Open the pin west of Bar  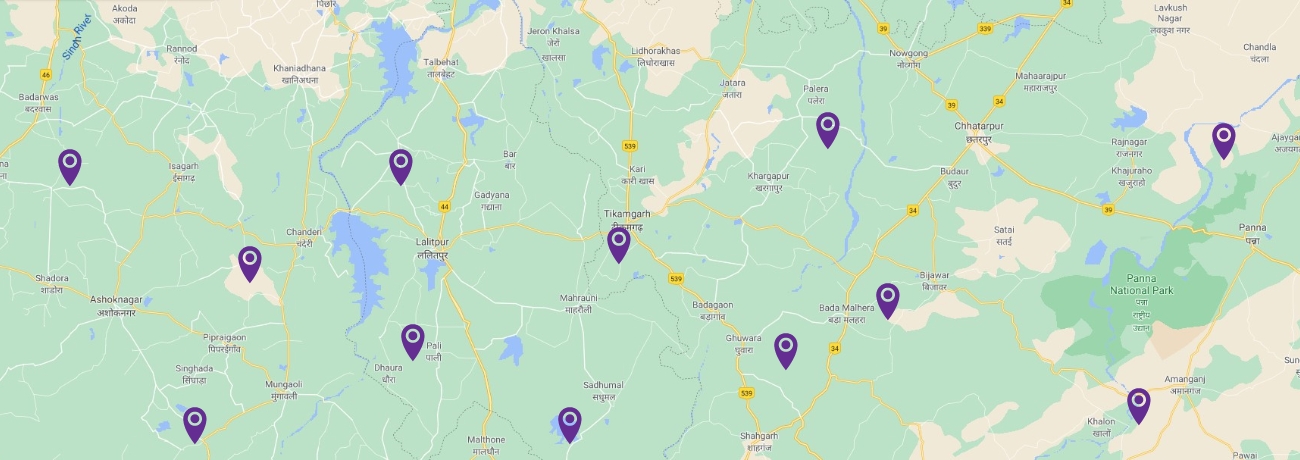(x=401, y=167)
